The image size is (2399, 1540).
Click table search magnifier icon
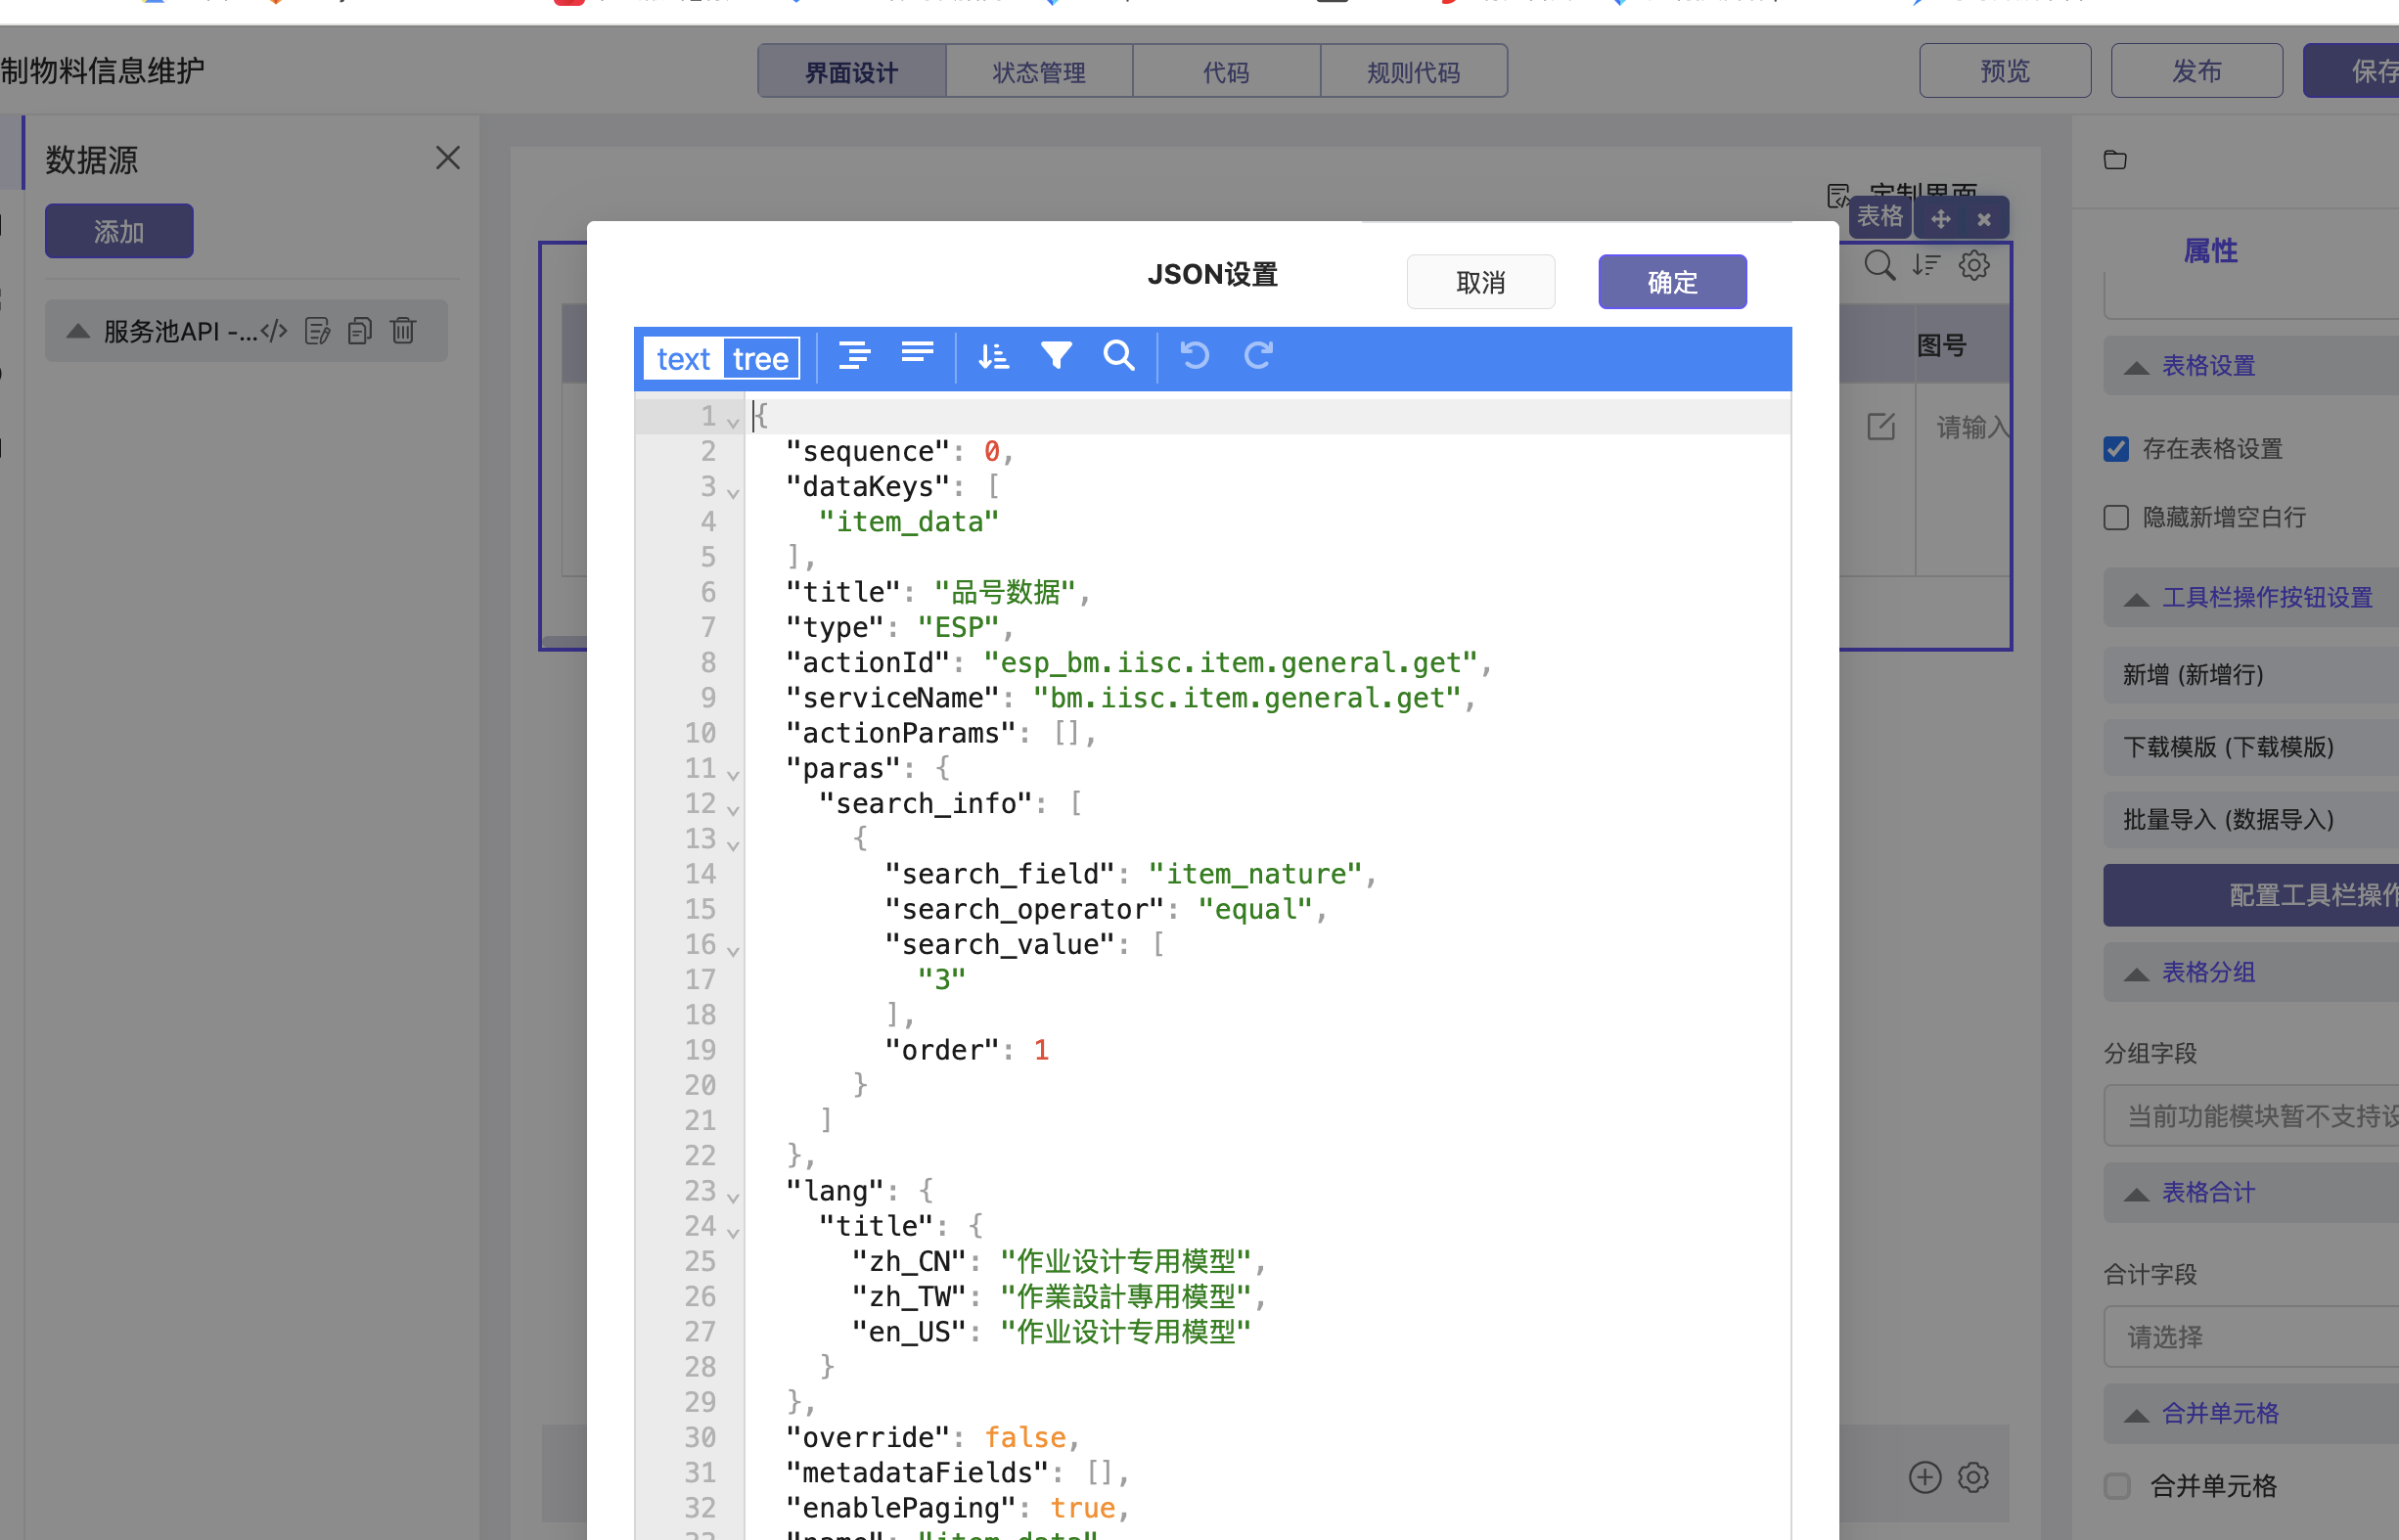click(x=1880, y=266)
